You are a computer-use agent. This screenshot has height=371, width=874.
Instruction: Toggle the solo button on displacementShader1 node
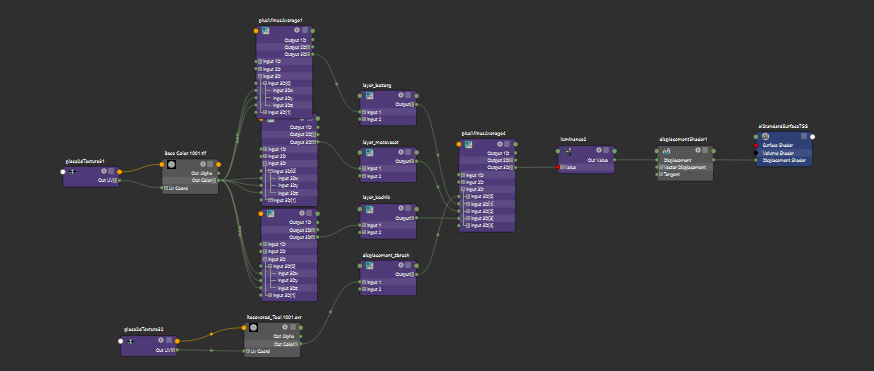697,151
